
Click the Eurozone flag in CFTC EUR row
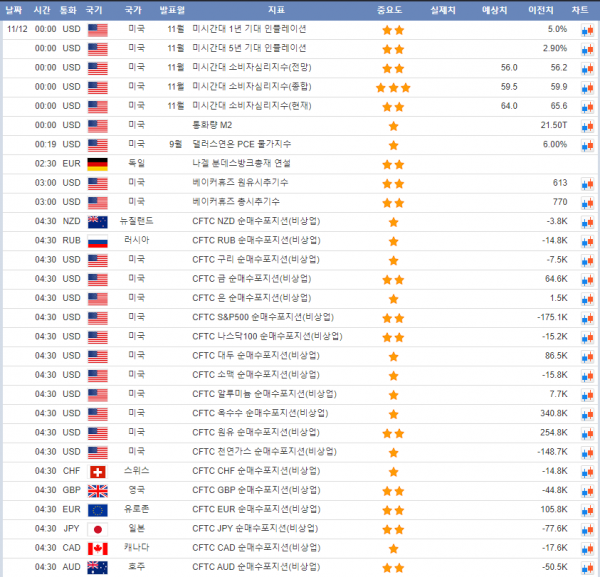coord(98,510)
